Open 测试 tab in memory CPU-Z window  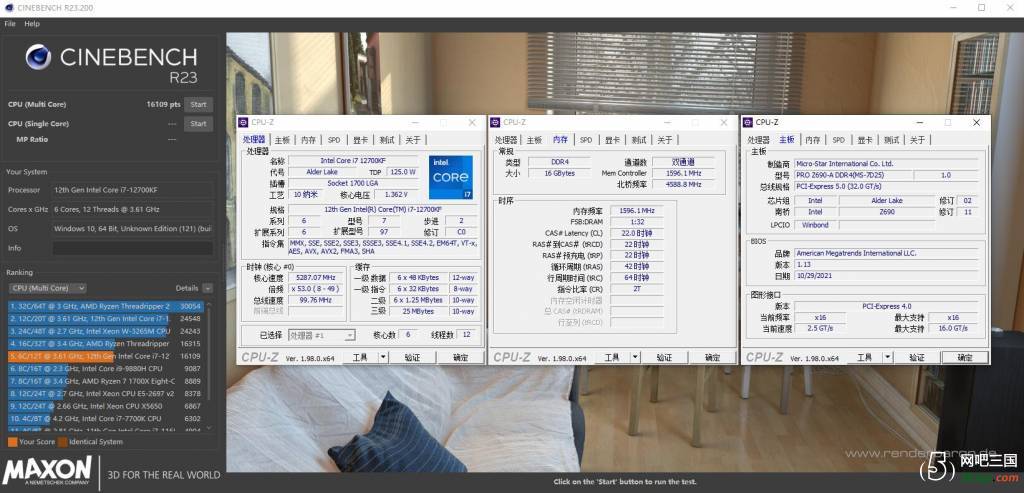(x=639, y=140)
